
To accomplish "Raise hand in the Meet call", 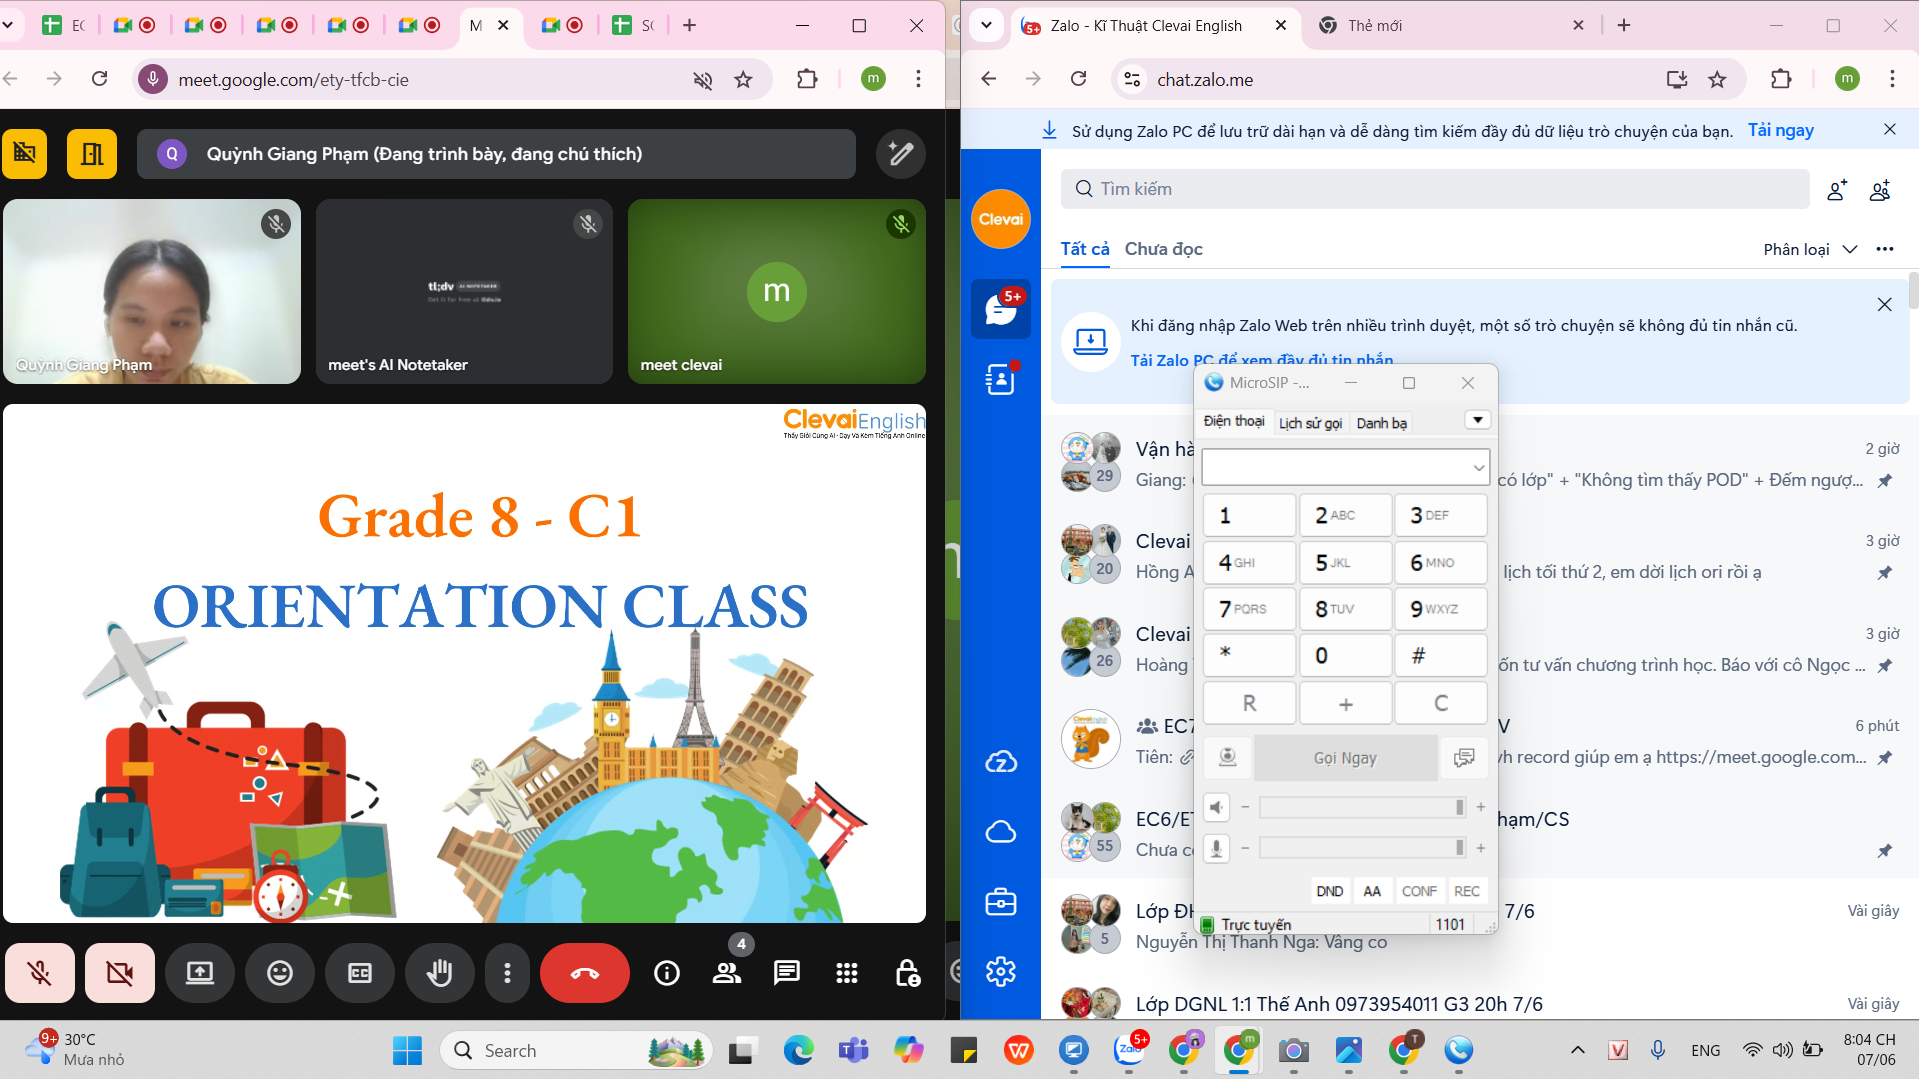I will [440, 972].
